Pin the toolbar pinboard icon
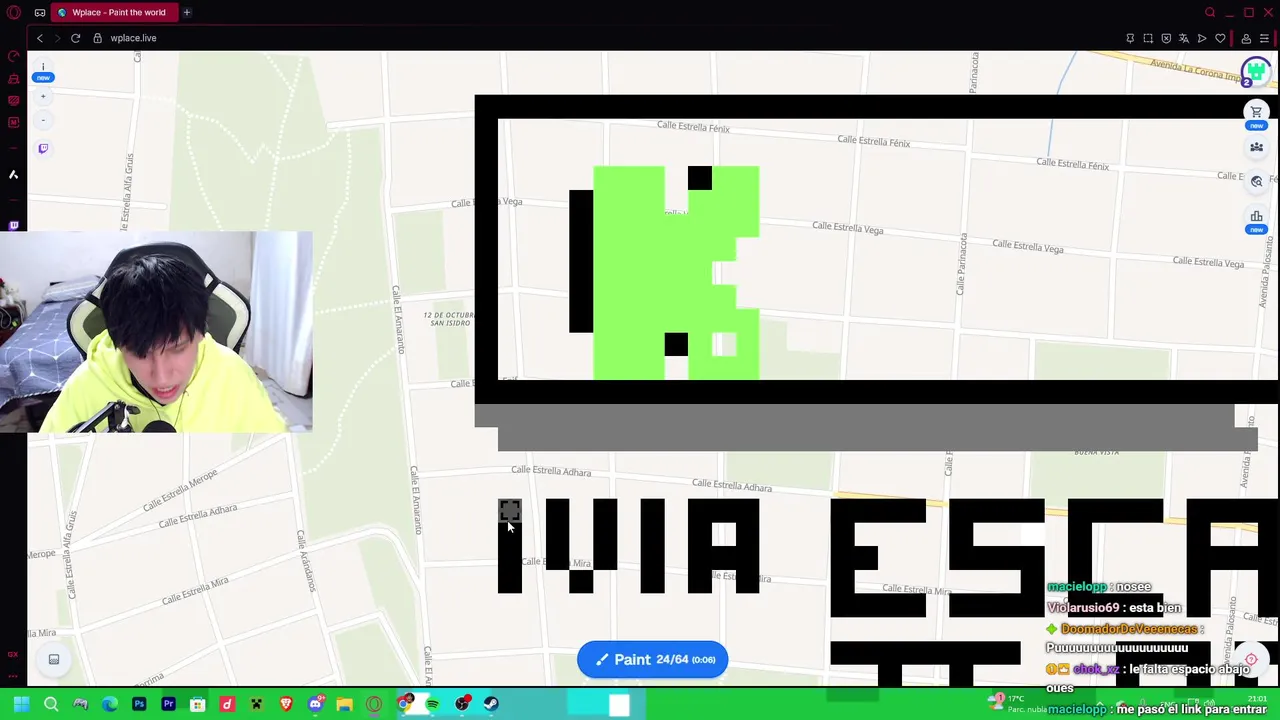 point(1130,38)
